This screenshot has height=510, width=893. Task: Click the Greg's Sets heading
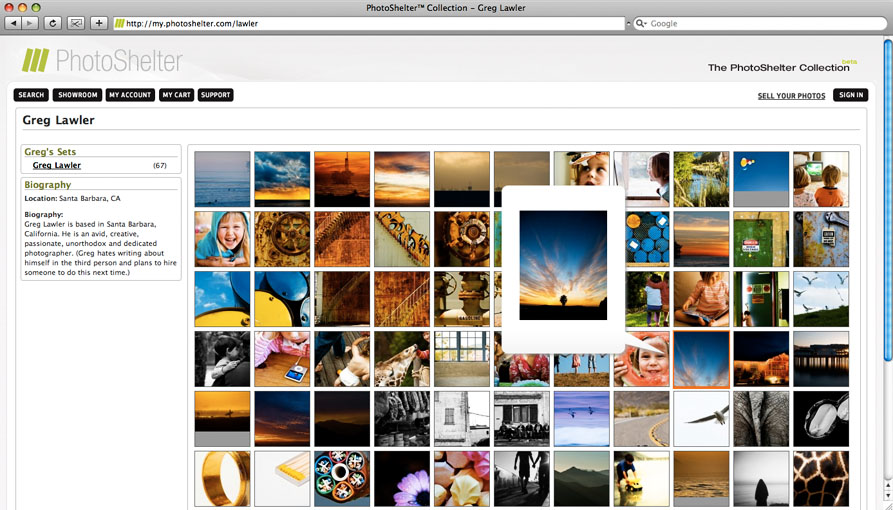click(50, 152)
